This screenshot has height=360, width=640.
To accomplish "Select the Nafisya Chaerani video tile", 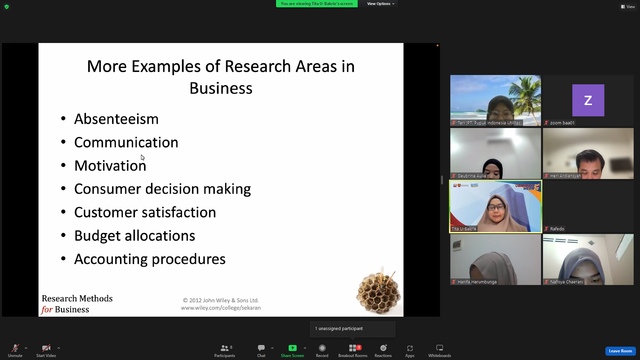I will tap(588, 260).
